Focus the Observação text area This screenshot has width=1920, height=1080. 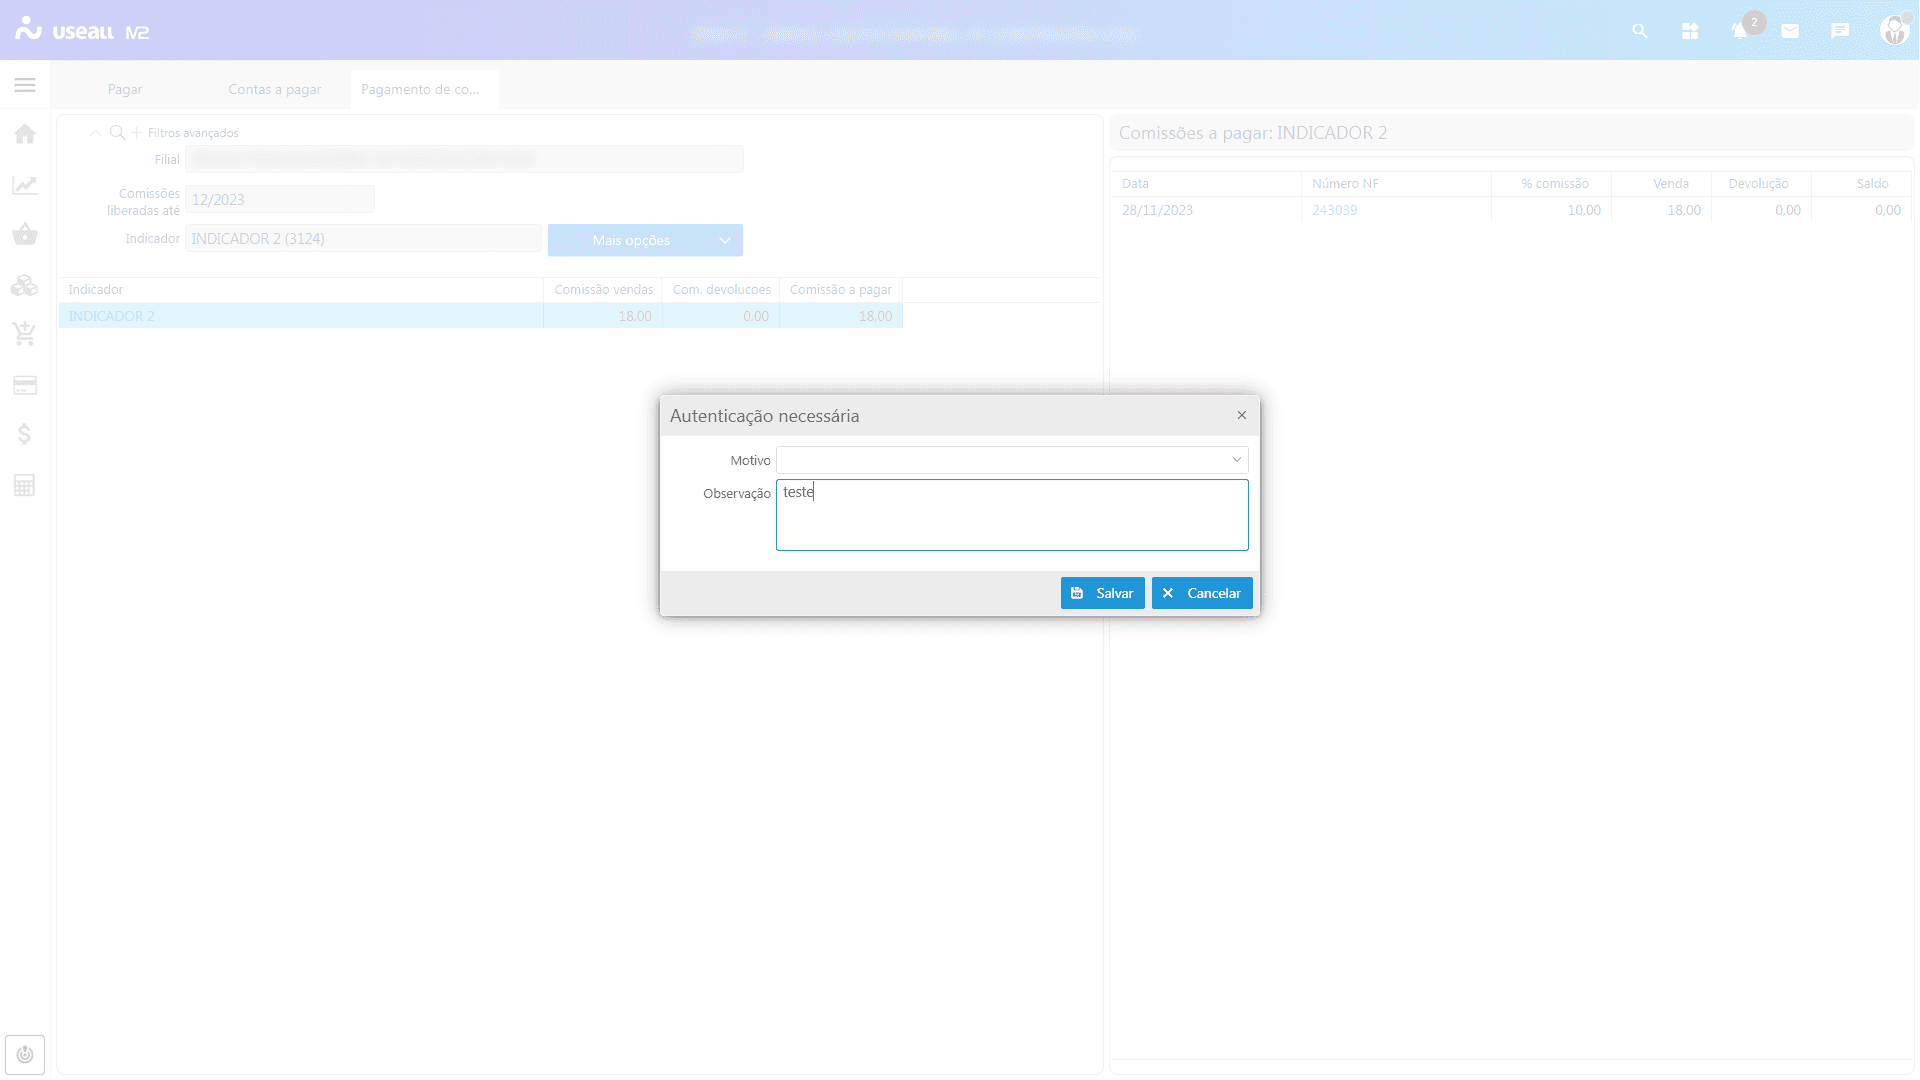[1012, 515]
